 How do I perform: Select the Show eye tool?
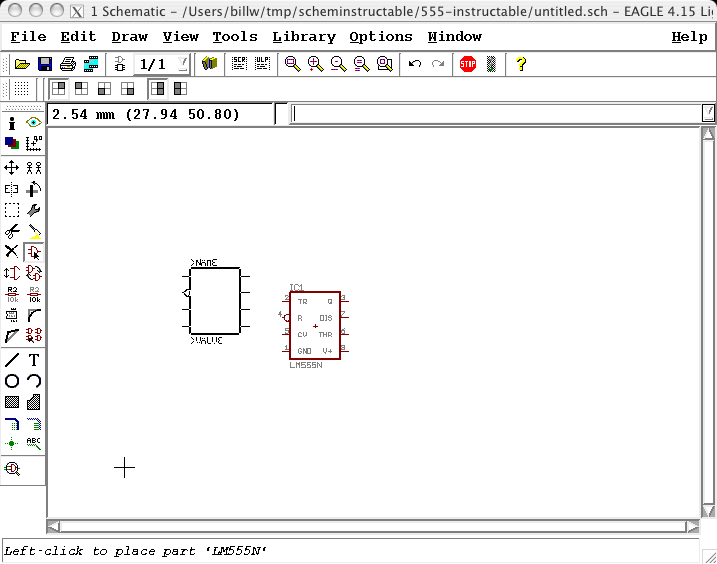34,123
